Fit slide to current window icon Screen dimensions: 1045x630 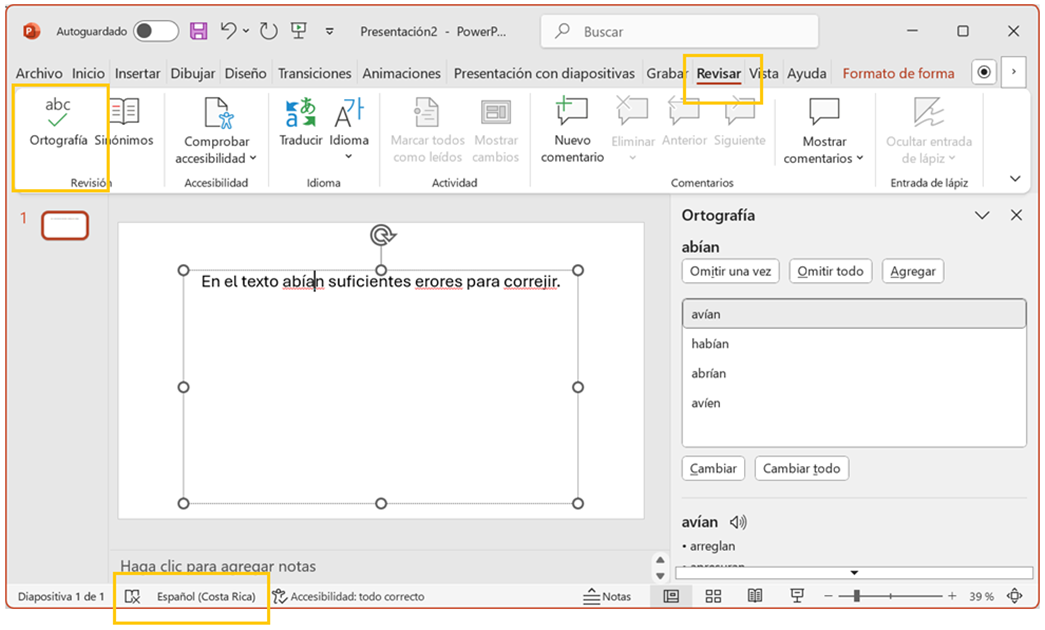click(1014, 596)
